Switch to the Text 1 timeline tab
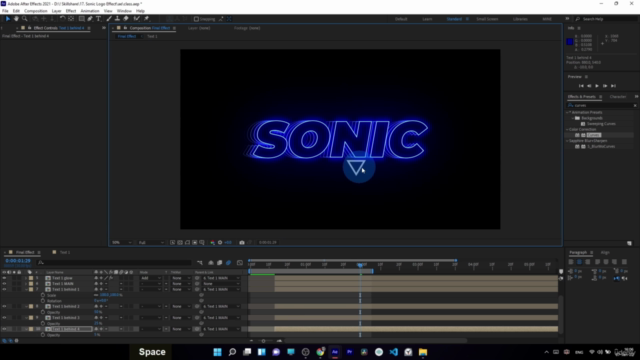640x360 pixels. [64, 252]
